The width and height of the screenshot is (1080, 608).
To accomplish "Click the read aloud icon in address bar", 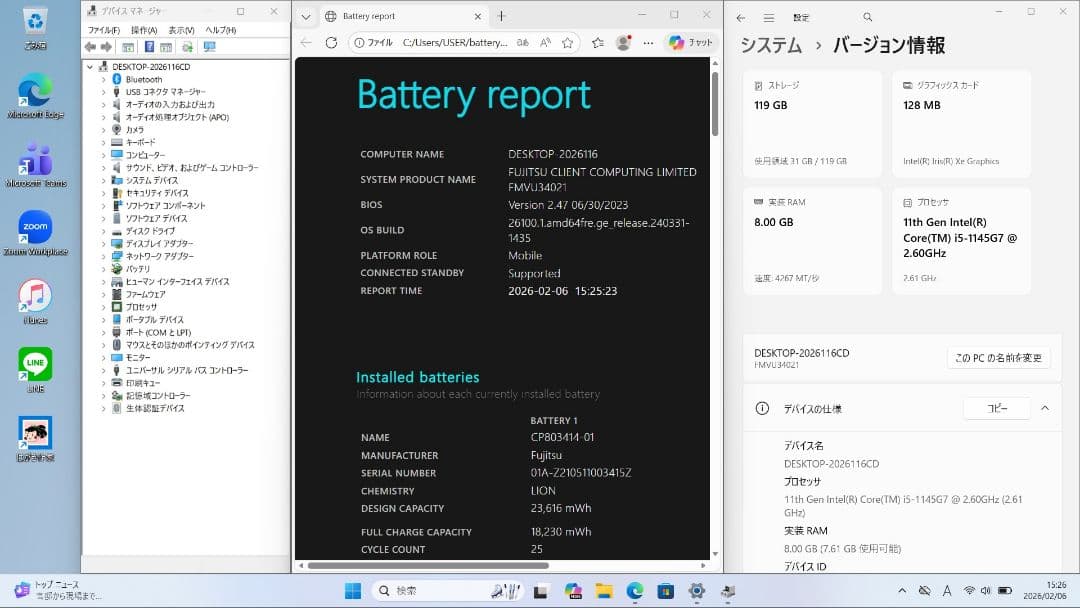I will pyautogui.click(x=545, y=43).
